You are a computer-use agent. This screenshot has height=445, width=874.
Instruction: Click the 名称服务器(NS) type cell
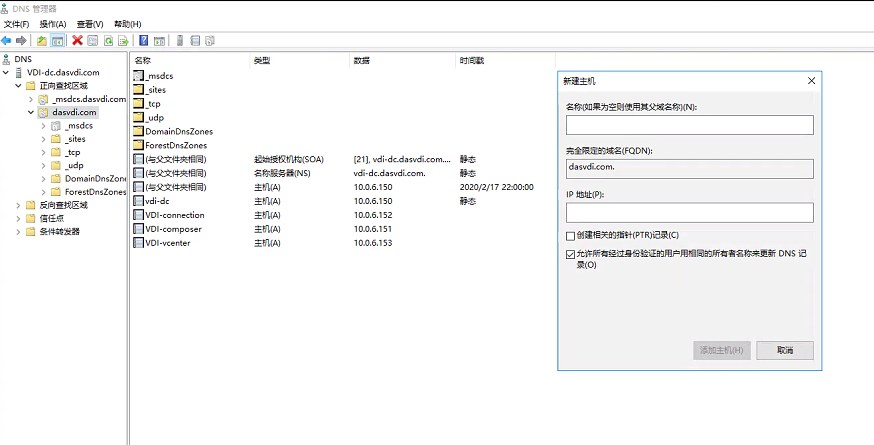(282, 173)
